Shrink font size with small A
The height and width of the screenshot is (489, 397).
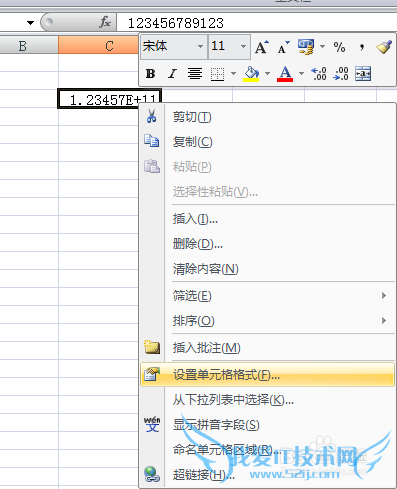pyautogui.click(x=284, y=48)
